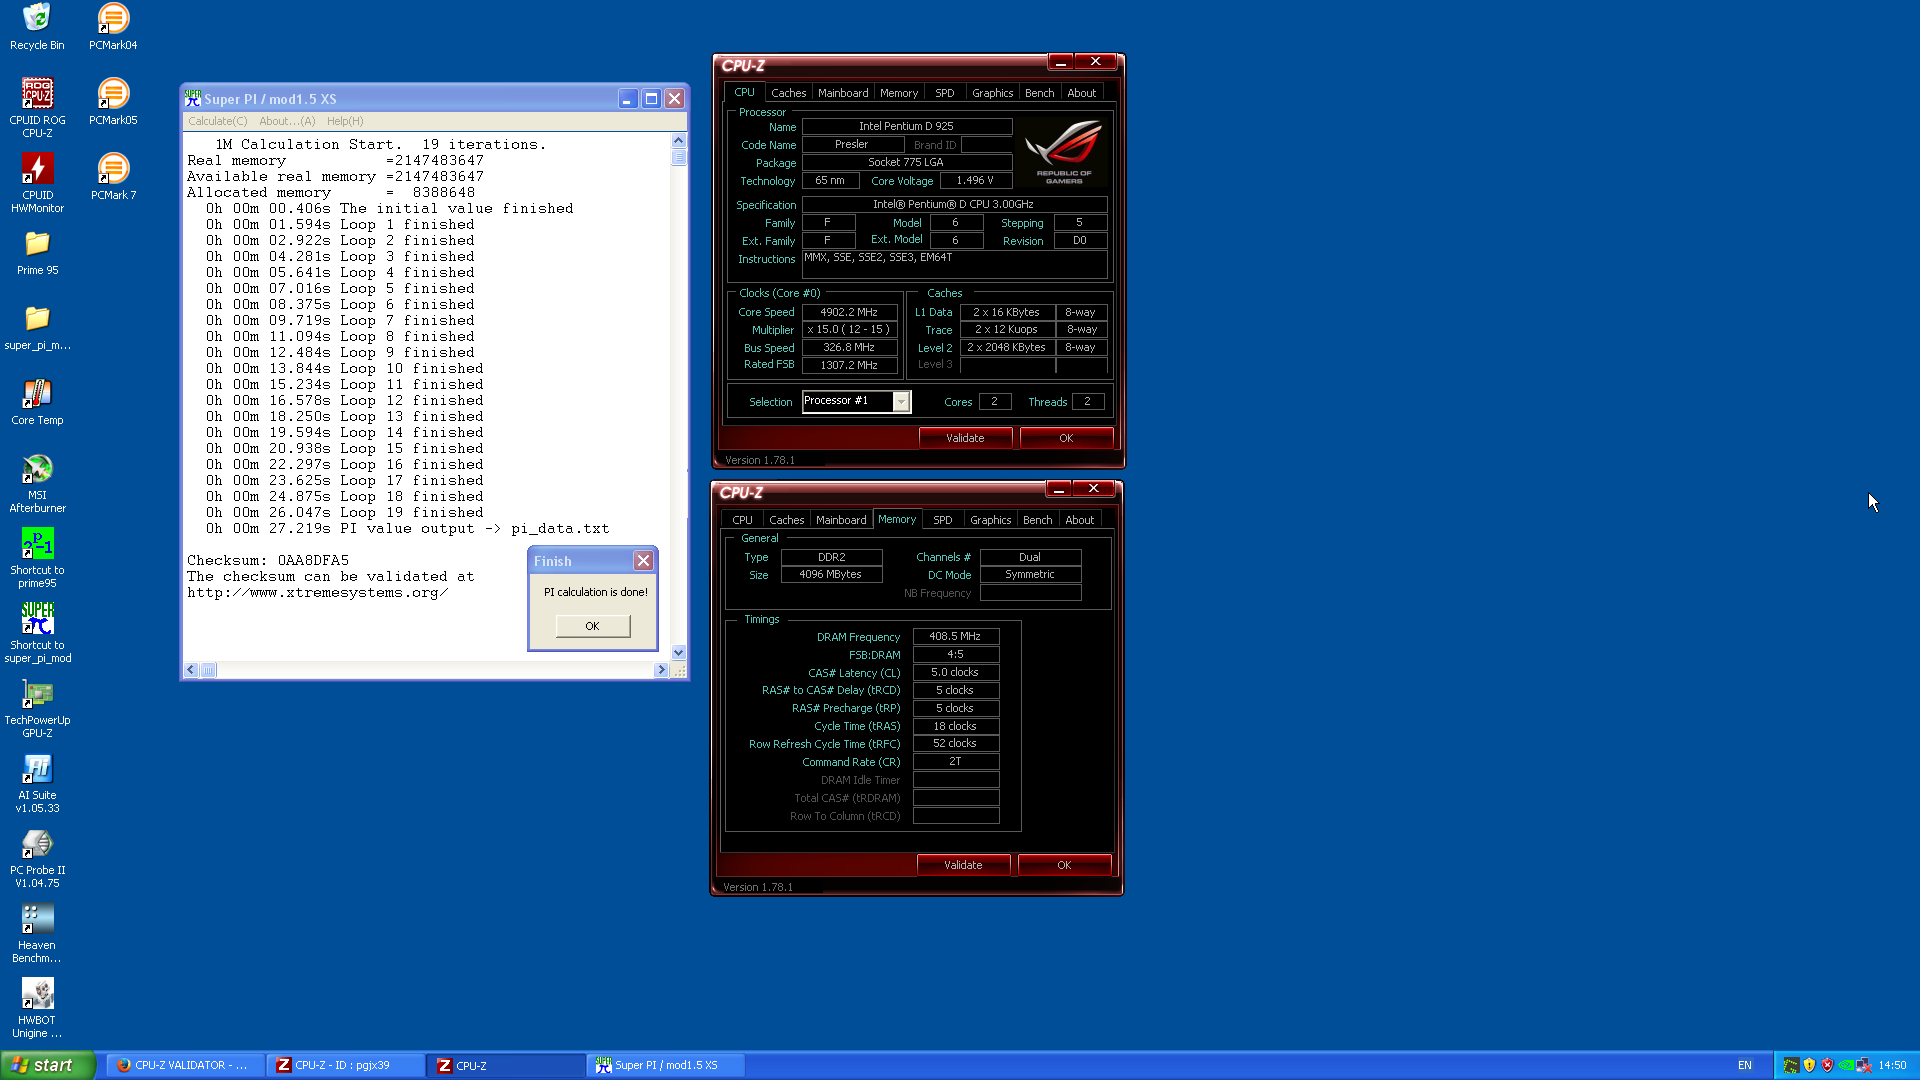The width and height of the screenshot is (1920, 1080).
Task: Open Help menu in Super PI
Action: coord(345,121)
